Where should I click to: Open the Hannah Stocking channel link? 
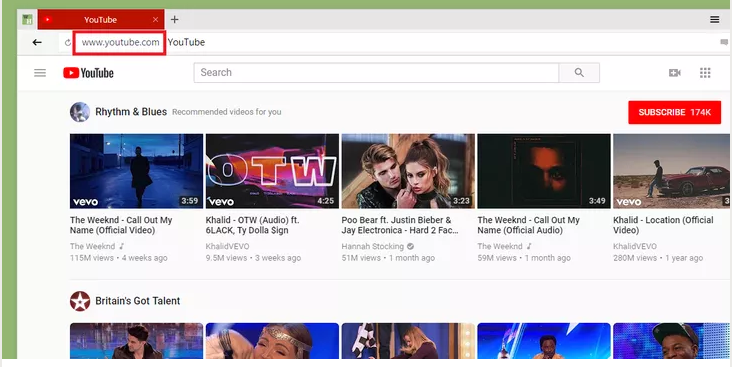[373, 247]
